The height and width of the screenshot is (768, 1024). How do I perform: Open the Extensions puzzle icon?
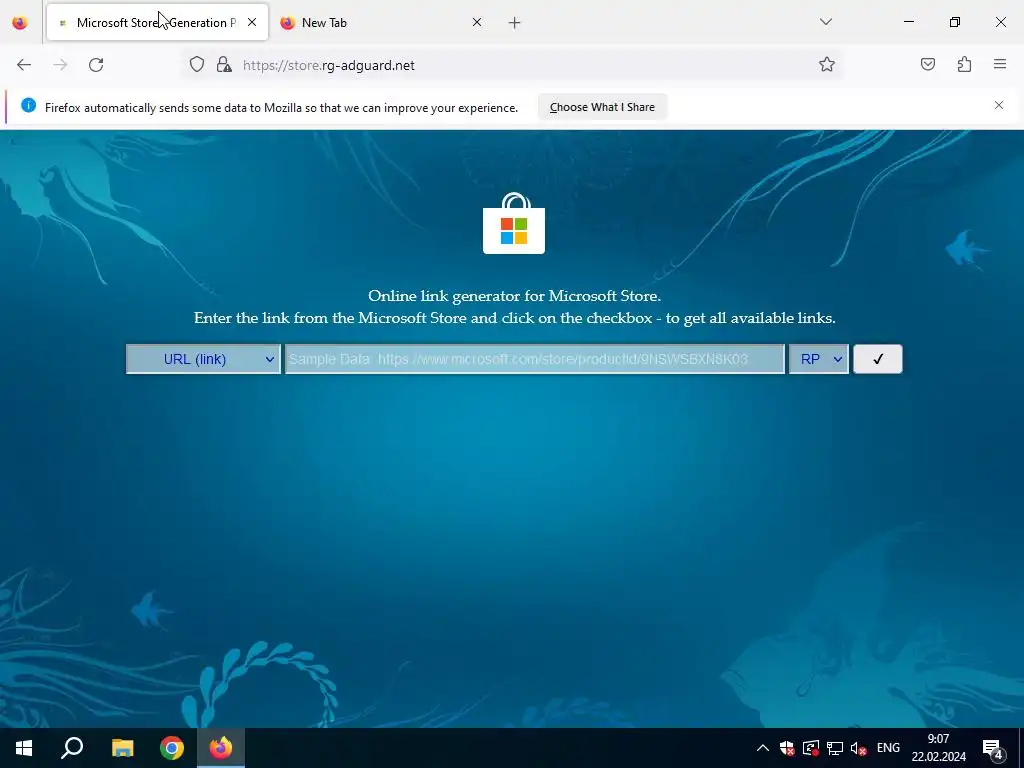click(x=964, y=64)
